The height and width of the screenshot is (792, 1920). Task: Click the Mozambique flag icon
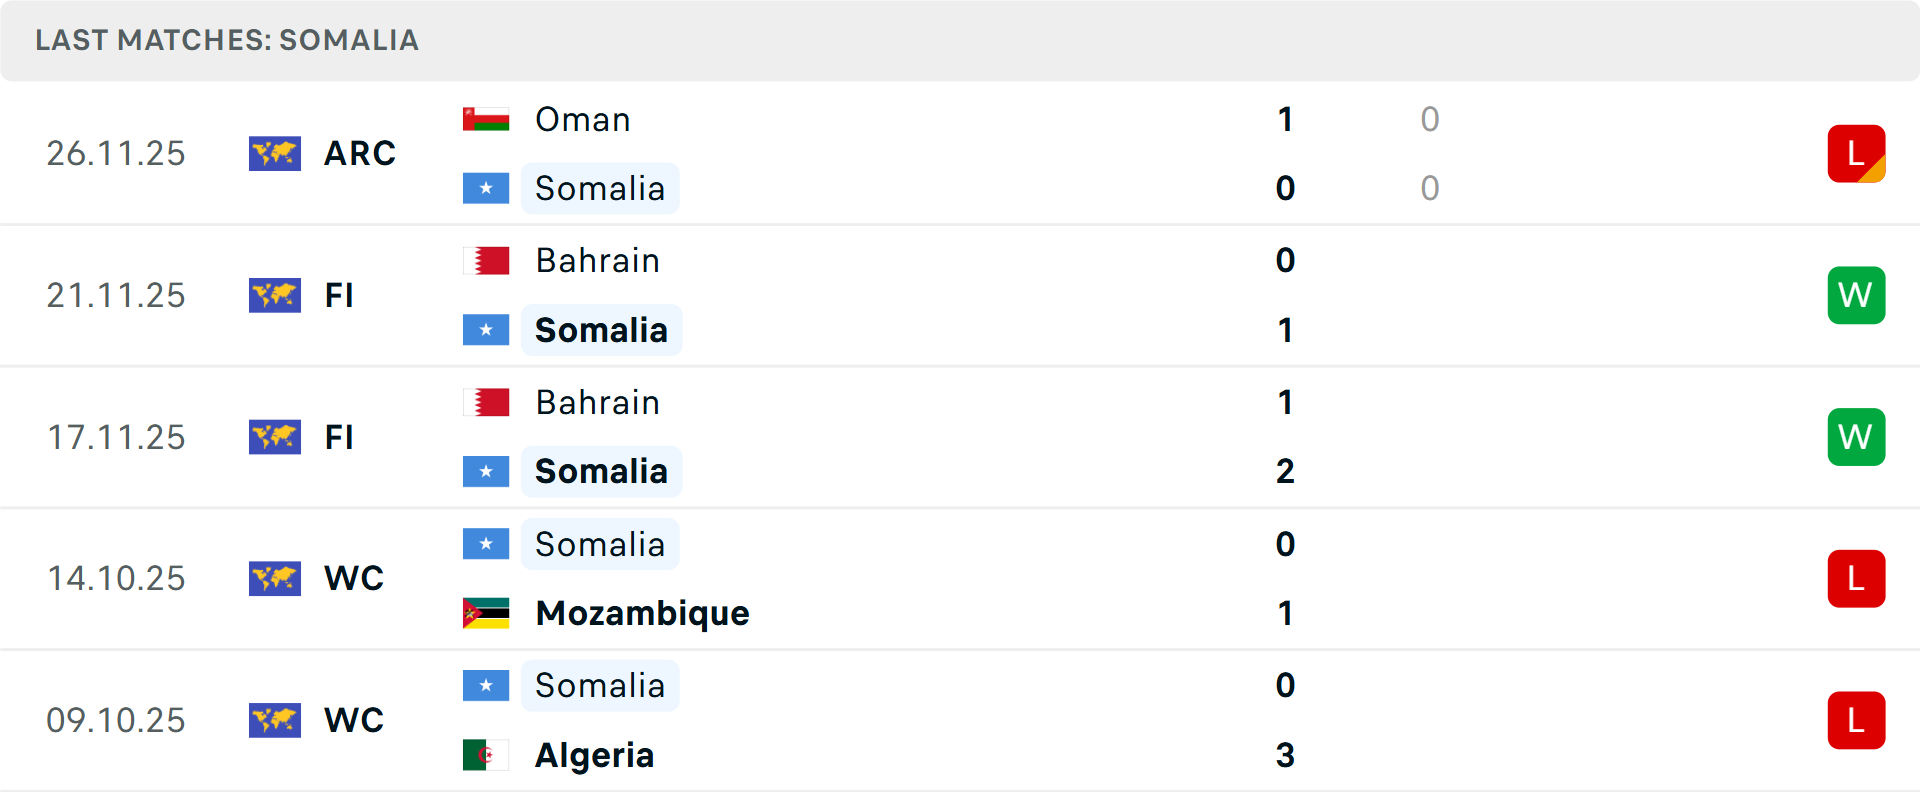[486, 613]
